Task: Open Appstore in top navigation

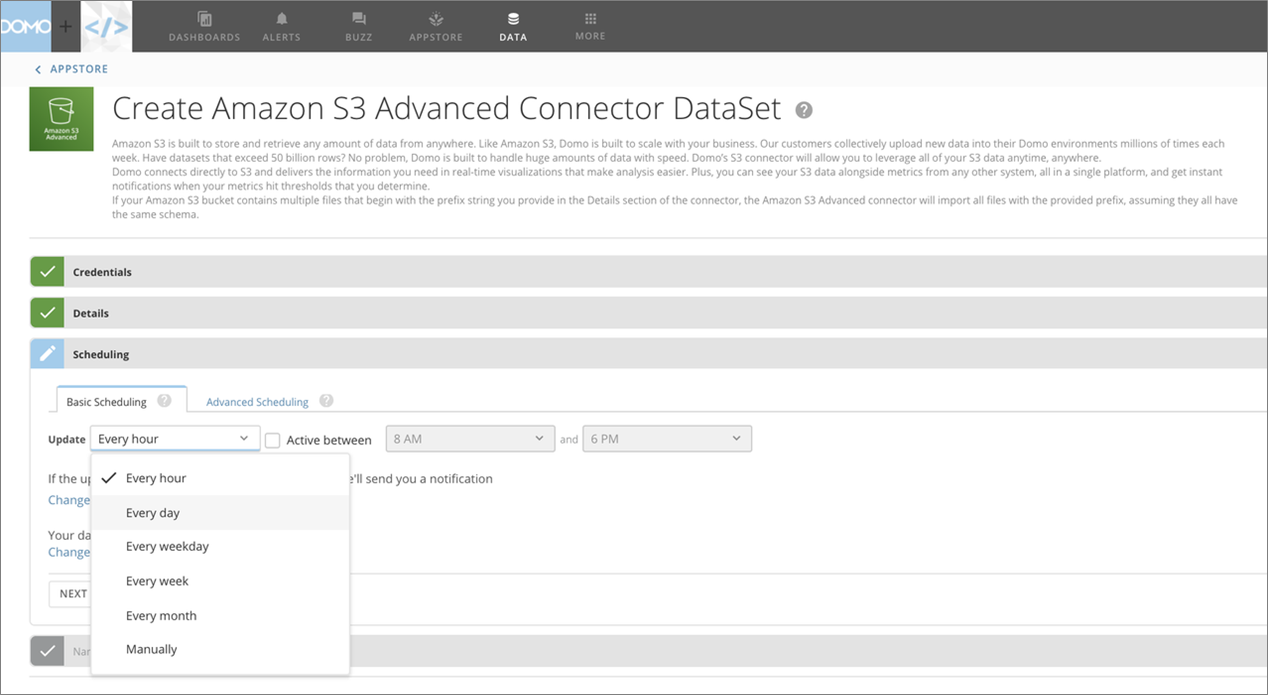Action: [436, 27]
